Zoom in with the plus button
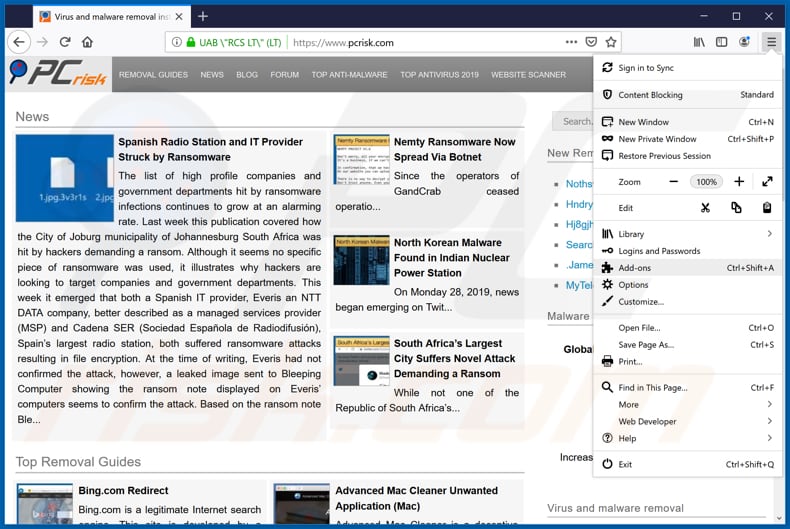Viewport: 790px width, 529px height. point(739,182)
